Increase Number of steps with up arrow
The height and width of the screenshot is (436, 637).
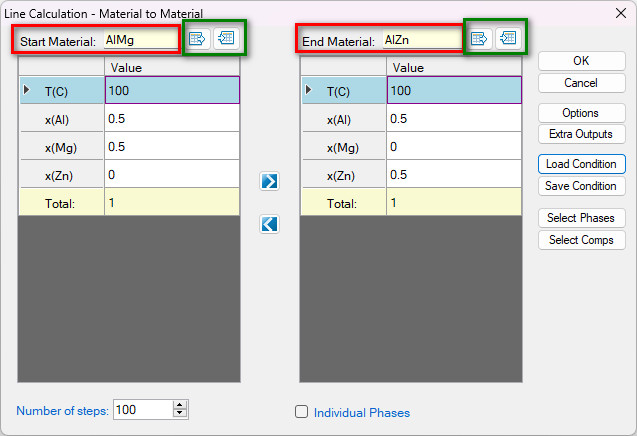(180, 405)
